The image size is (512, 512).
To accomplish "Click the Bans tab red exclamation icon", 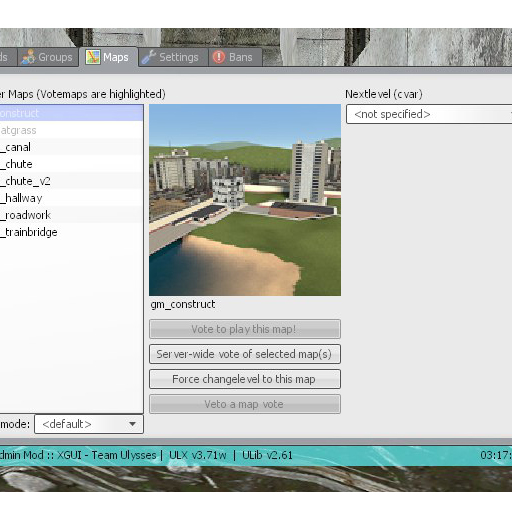I will (x=219, y=57).
